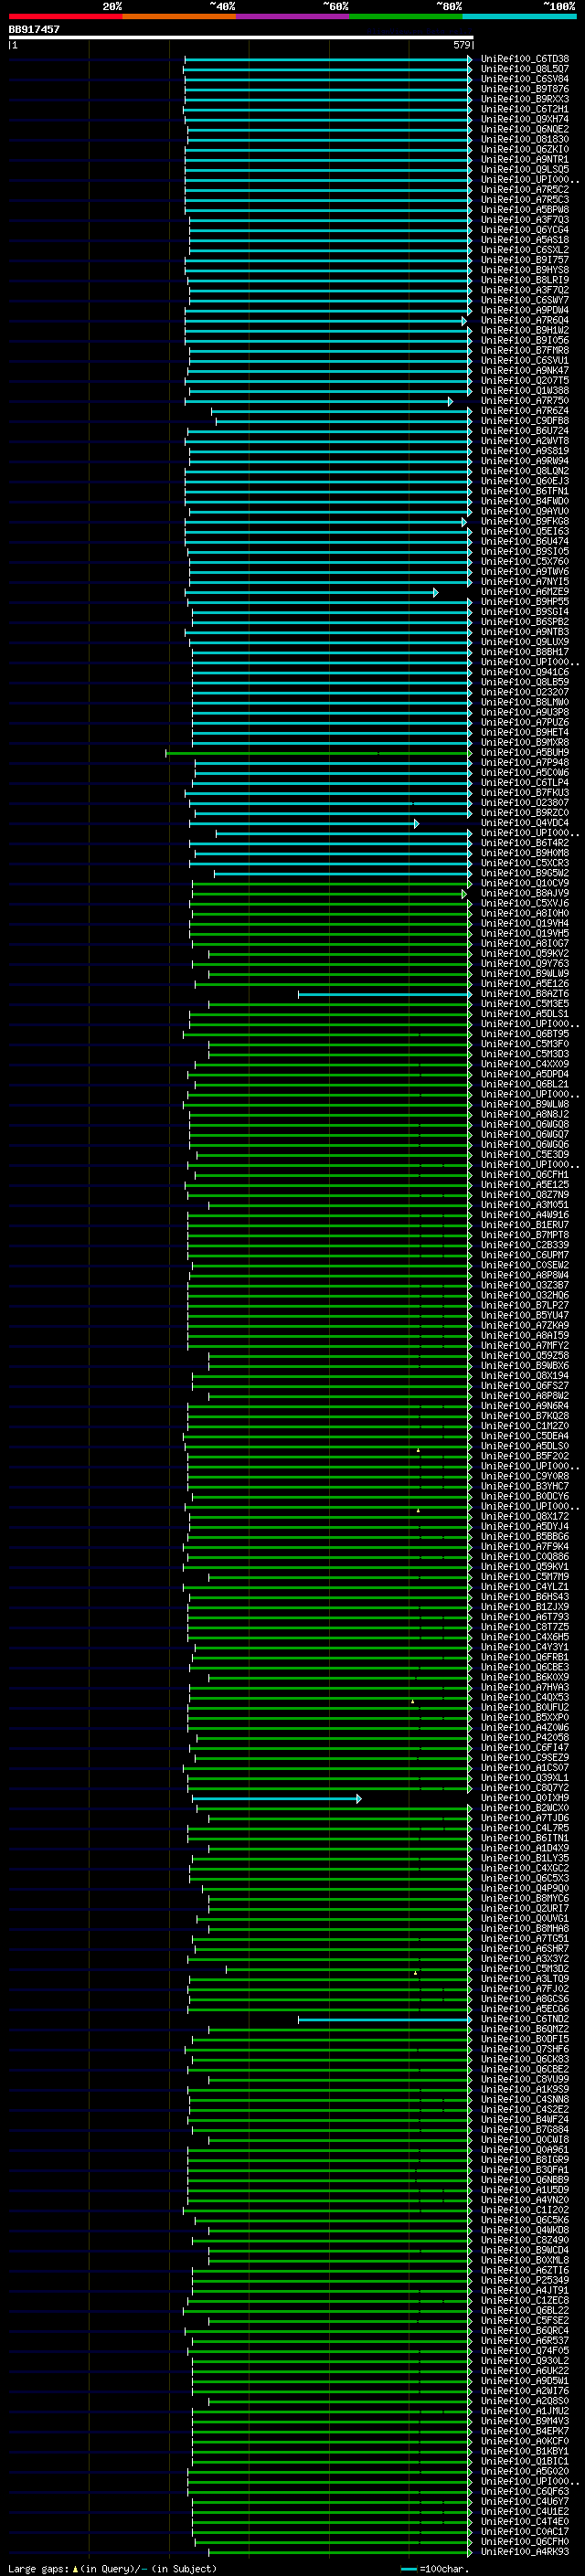Click the UniRef100_A5DPD4 label
Screen dimensions: 585x2576
525,1074
